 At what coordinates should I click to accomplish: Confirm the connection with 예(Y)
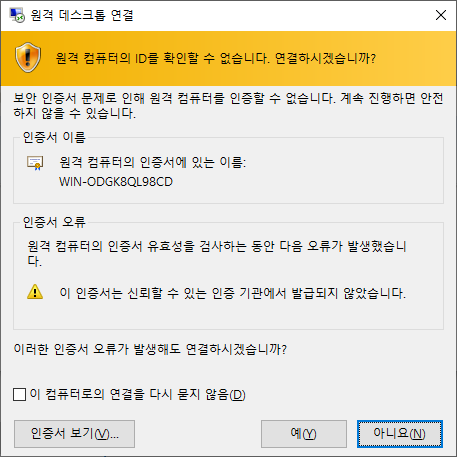click(304, 434)
